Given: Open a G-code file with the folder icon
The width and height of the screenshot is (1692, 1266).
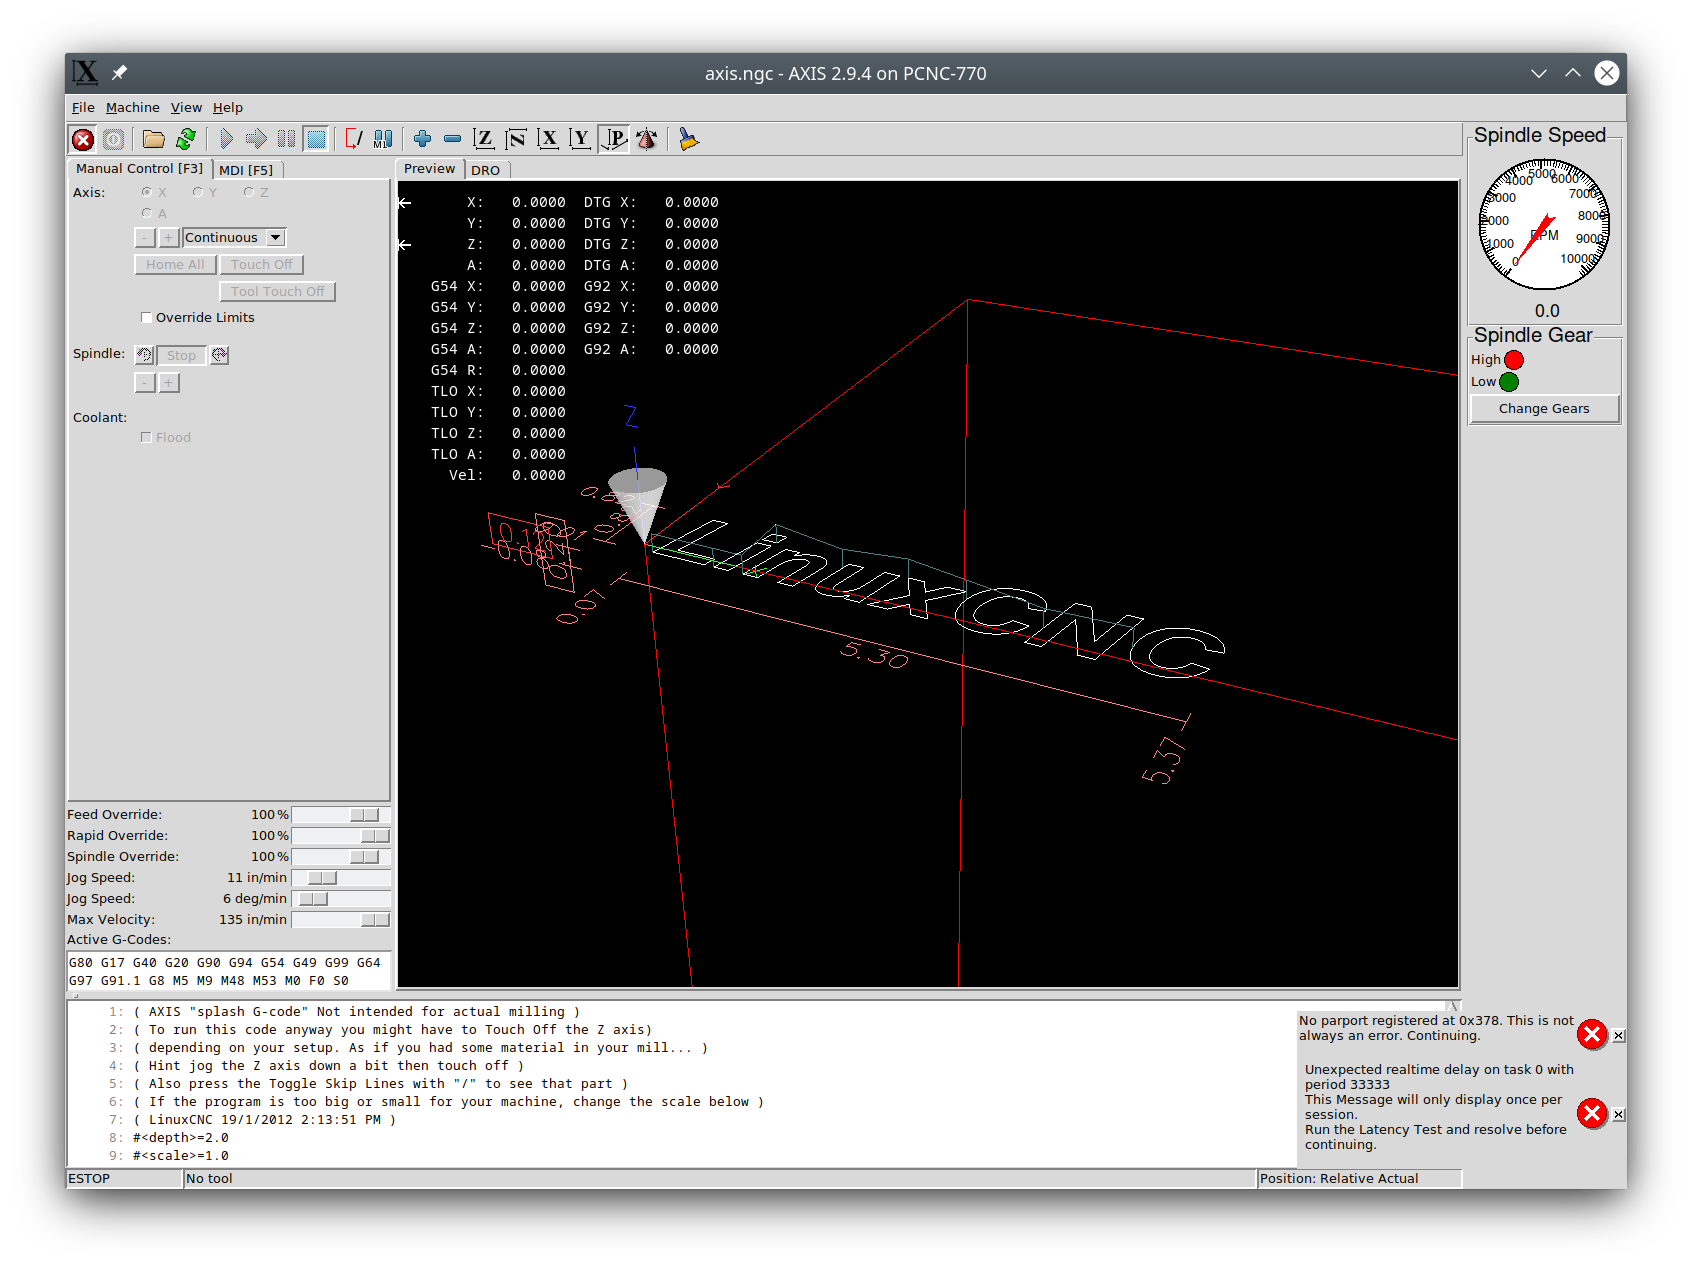Looking at the screenshot, I should 153,139.
